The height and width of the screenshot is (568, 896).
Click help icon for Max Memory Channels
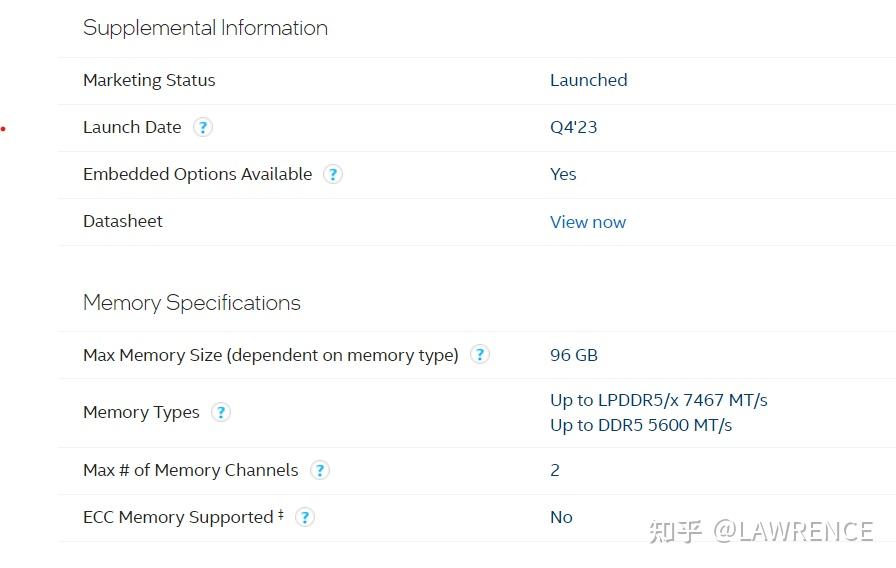tap(319, 470)
